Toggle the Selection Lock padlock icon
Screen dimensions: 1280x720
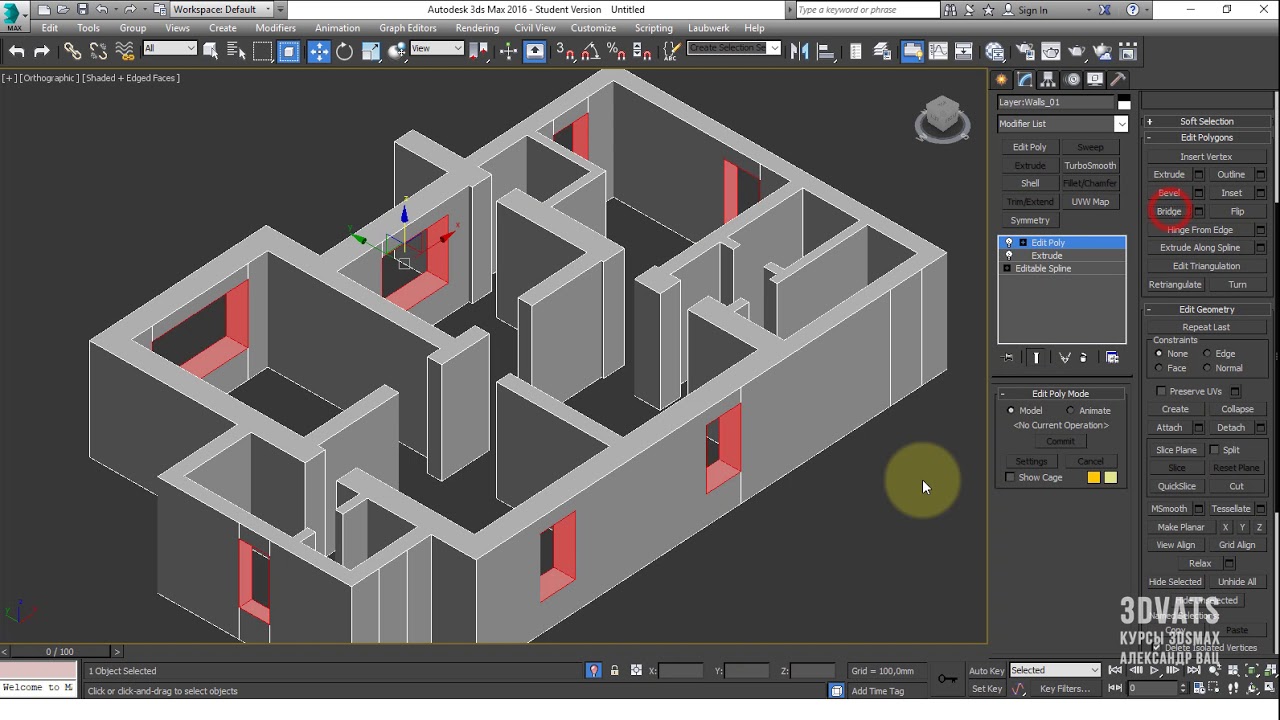pos(614,671)
